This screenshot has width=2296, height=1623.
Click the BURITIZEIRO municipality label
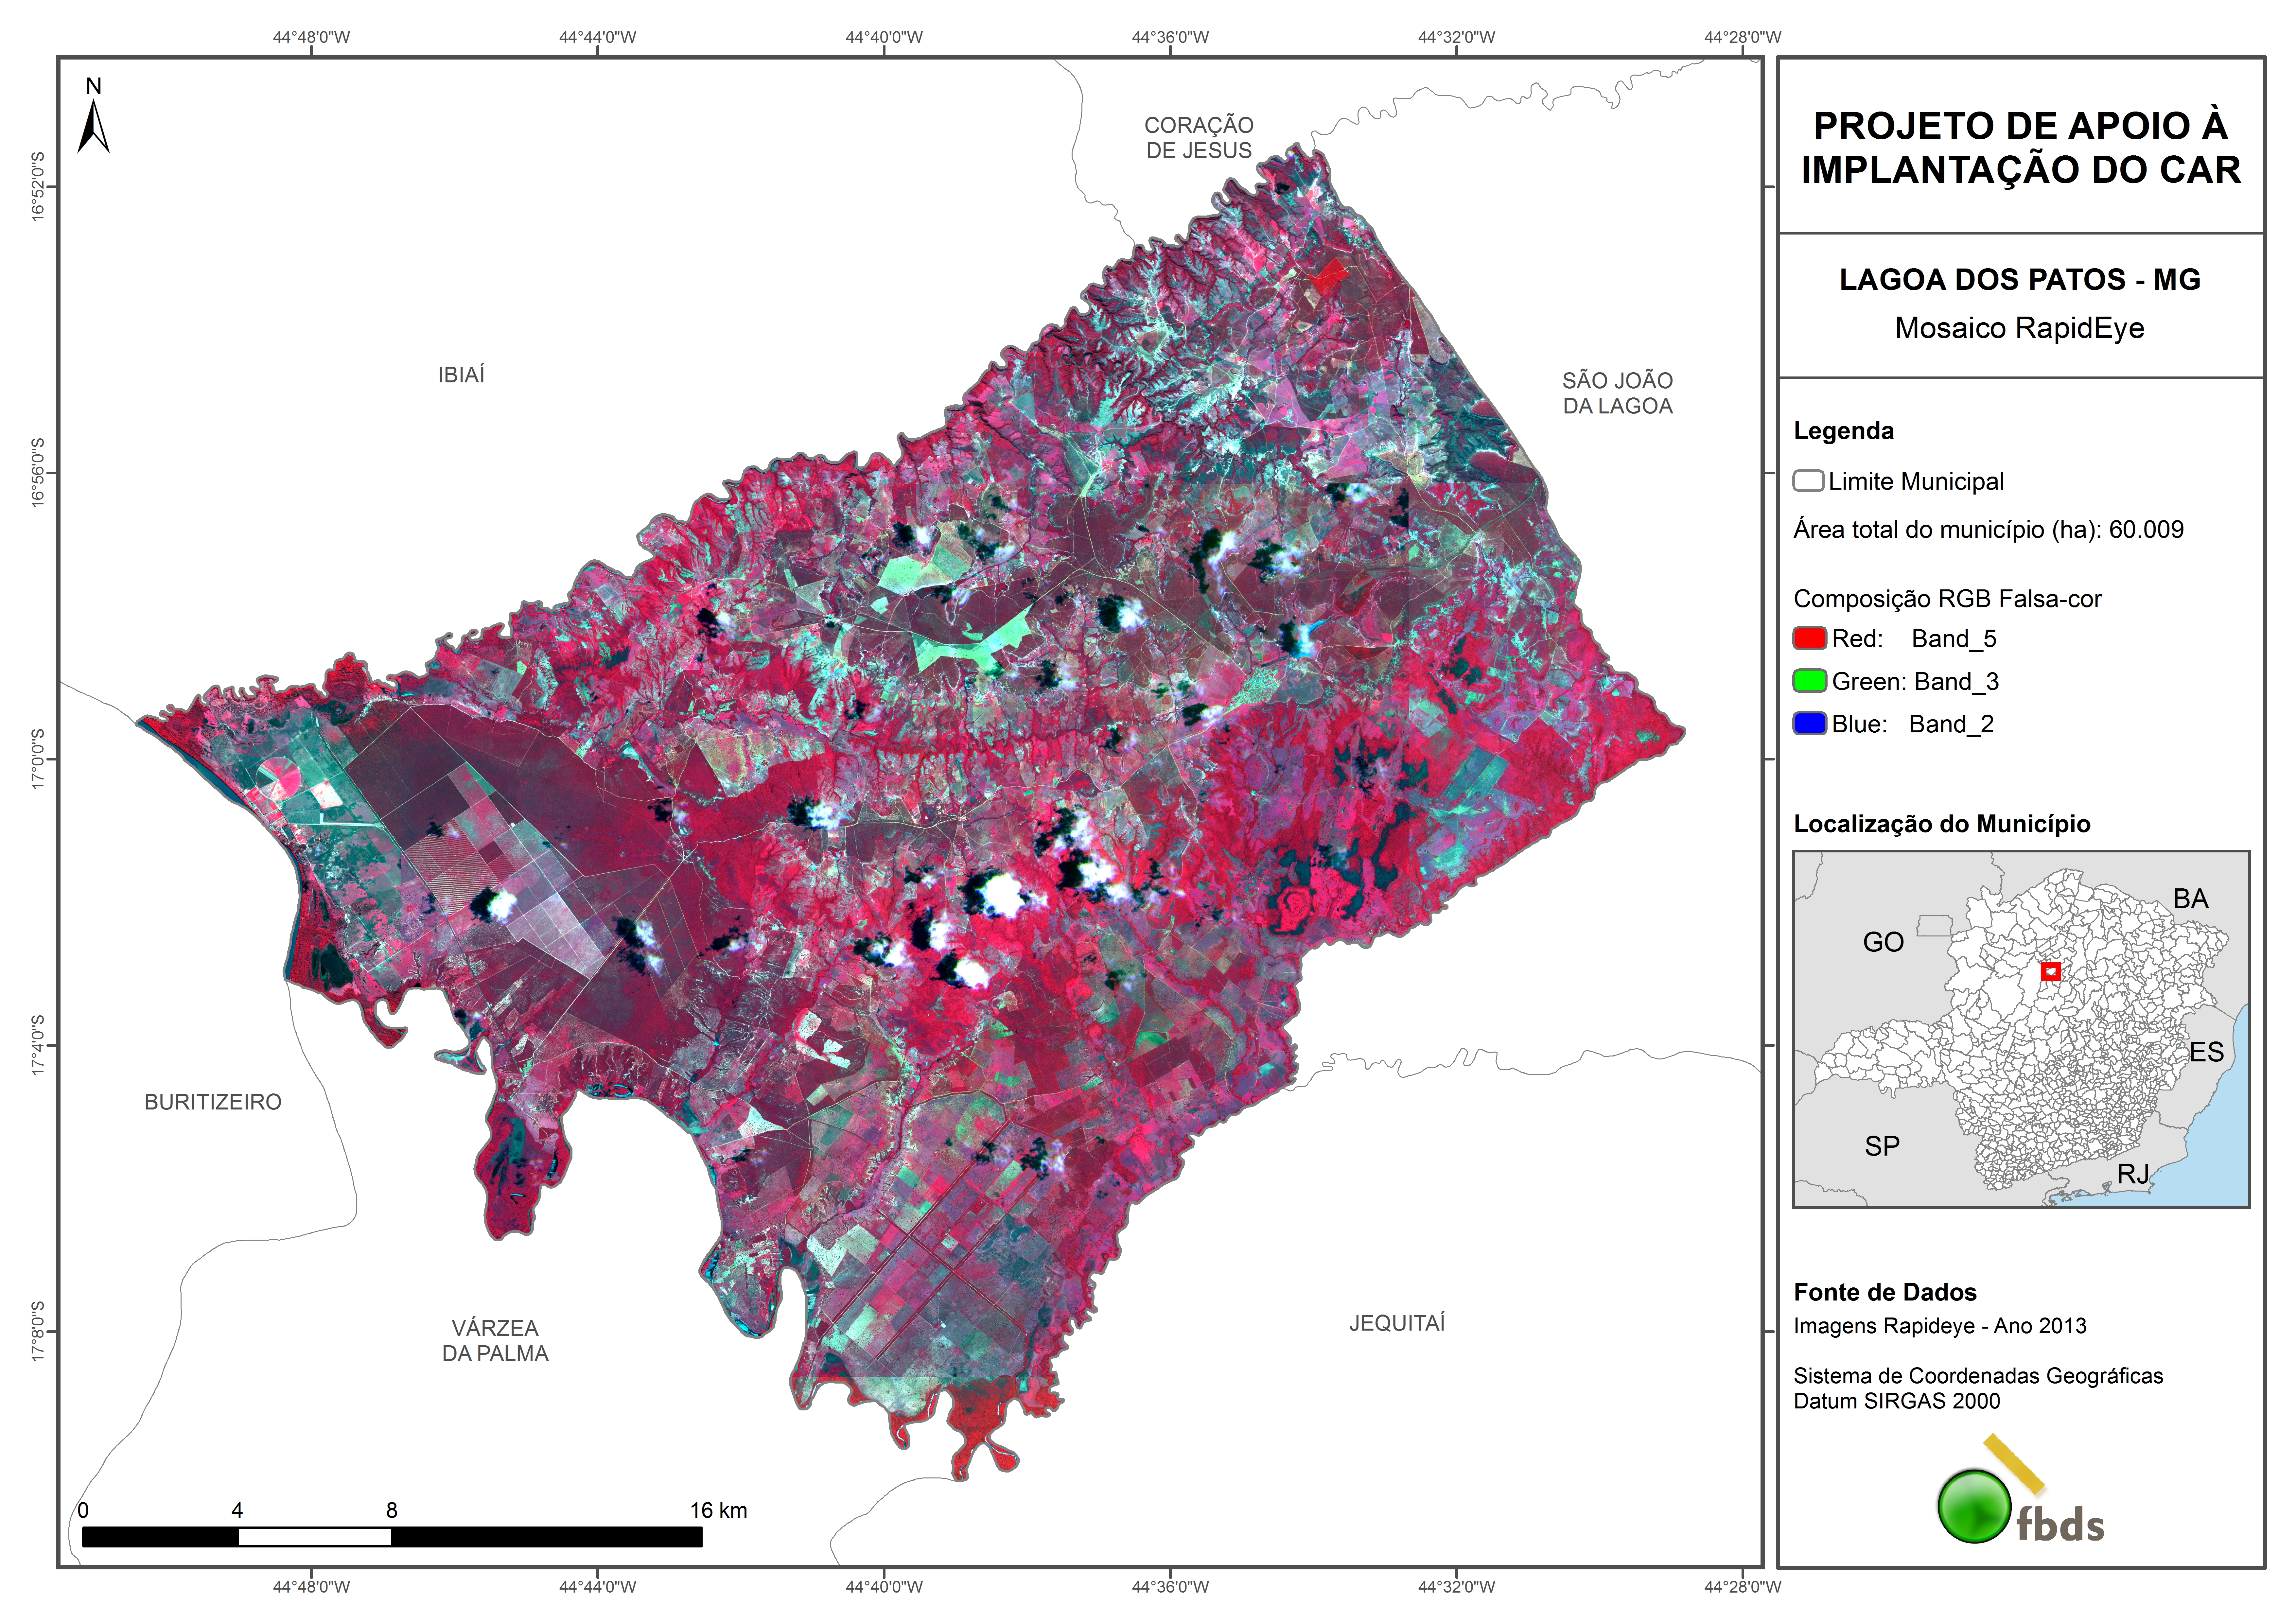click(213, 1102)
